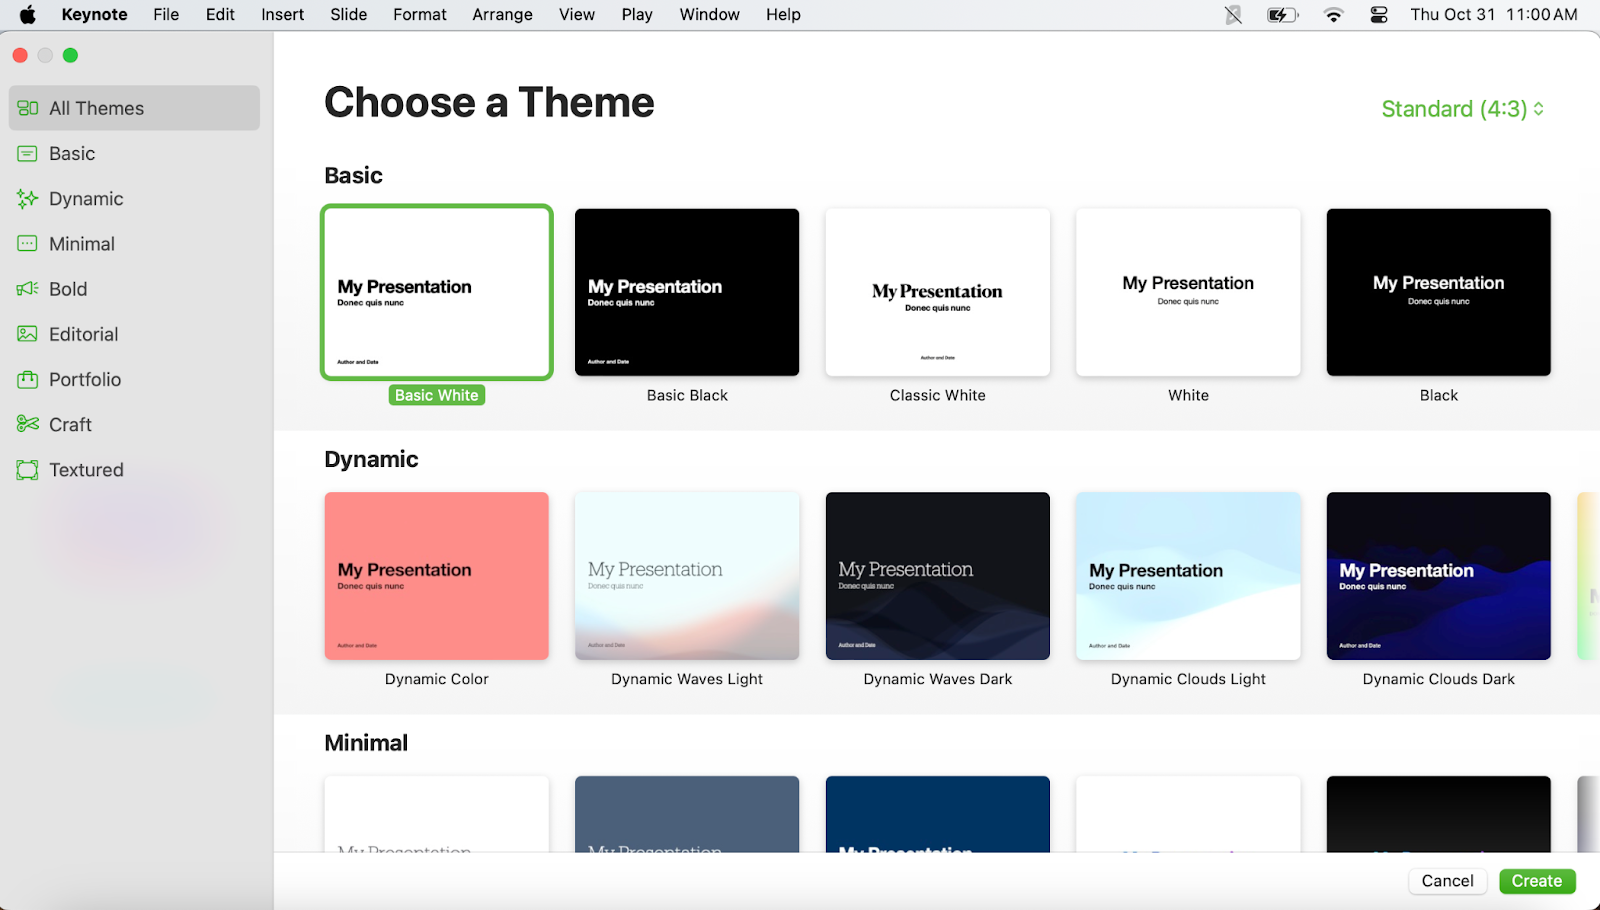1600x910 pixels.
Task: Click the Dynamic sparkle icon in sidebar
Action: point(27,199)
